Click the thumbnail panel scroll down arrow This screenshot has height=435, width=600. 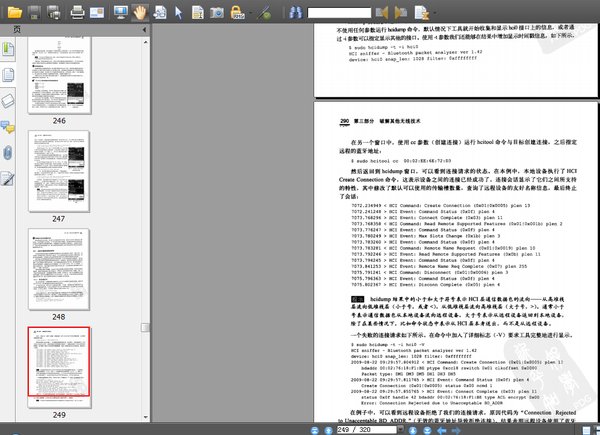tap(145, 417)
